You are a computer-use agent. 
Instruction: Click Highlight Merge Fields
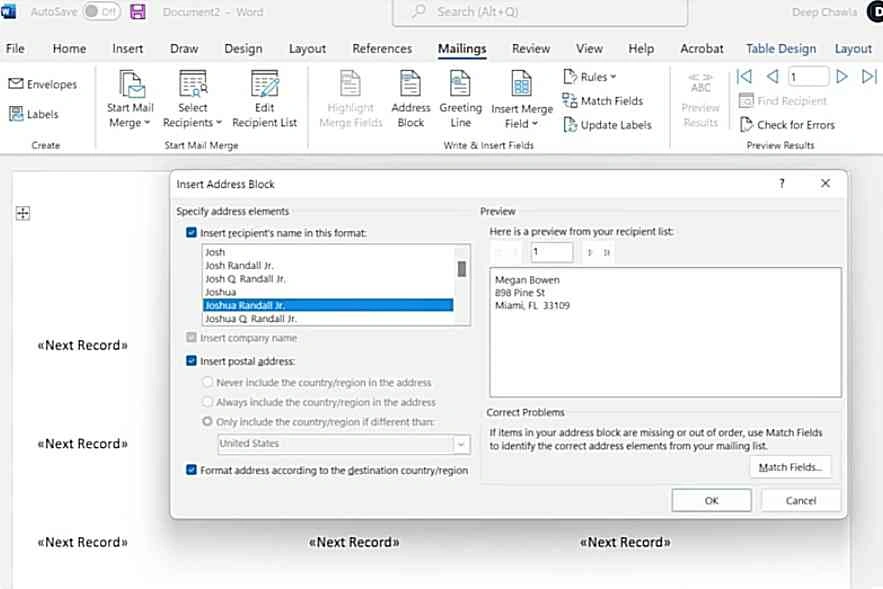click(350, 100)
